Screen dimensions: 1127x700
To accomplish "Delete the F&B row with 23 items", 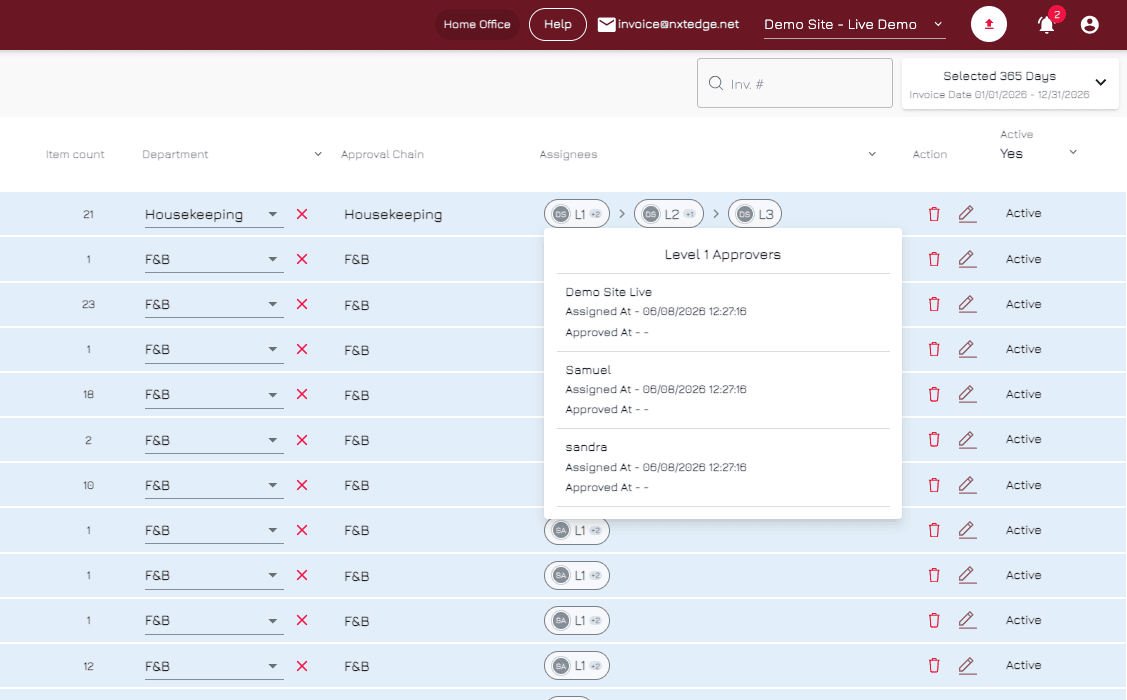I will (x=934, y=305).
